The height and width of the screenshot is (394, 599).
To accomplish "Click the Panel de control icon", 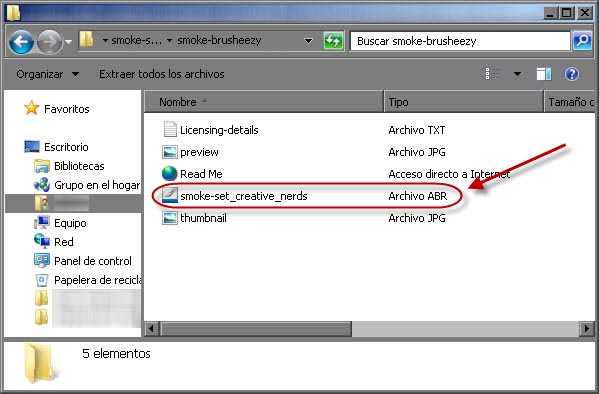I will click(x=42, y=260).
